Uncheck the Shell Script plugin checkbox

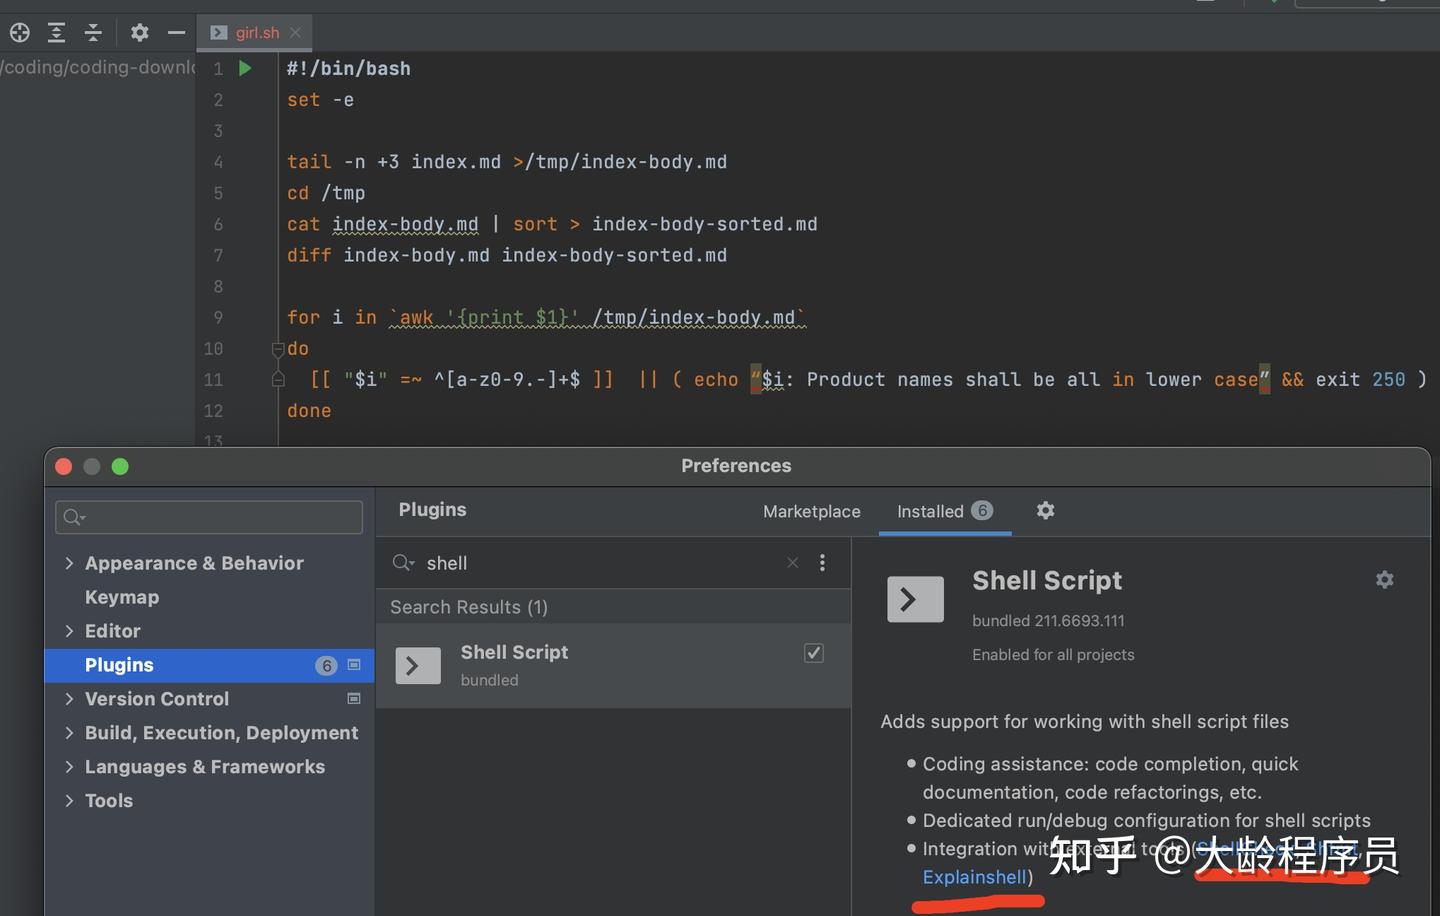coord(814,653)
